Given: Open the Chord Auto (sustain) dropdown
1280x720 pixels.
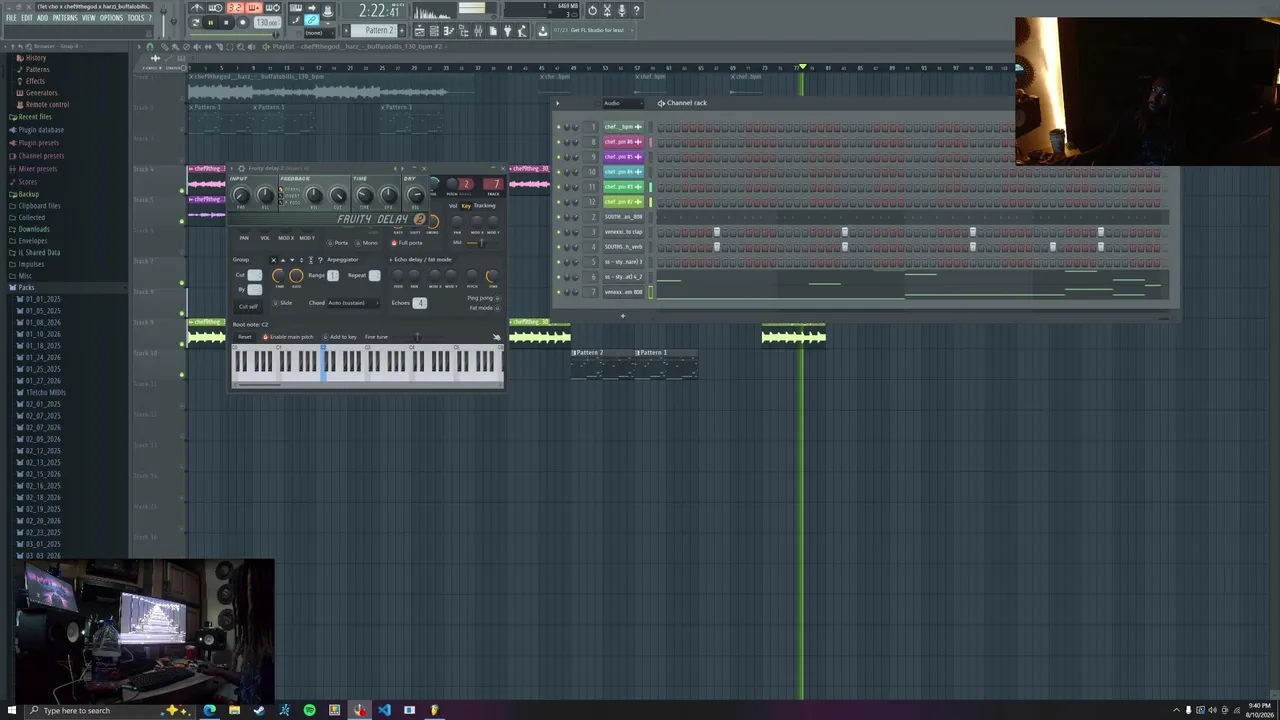Looking at the screenshot, I should pyautogui.click(x=353, y=303).
